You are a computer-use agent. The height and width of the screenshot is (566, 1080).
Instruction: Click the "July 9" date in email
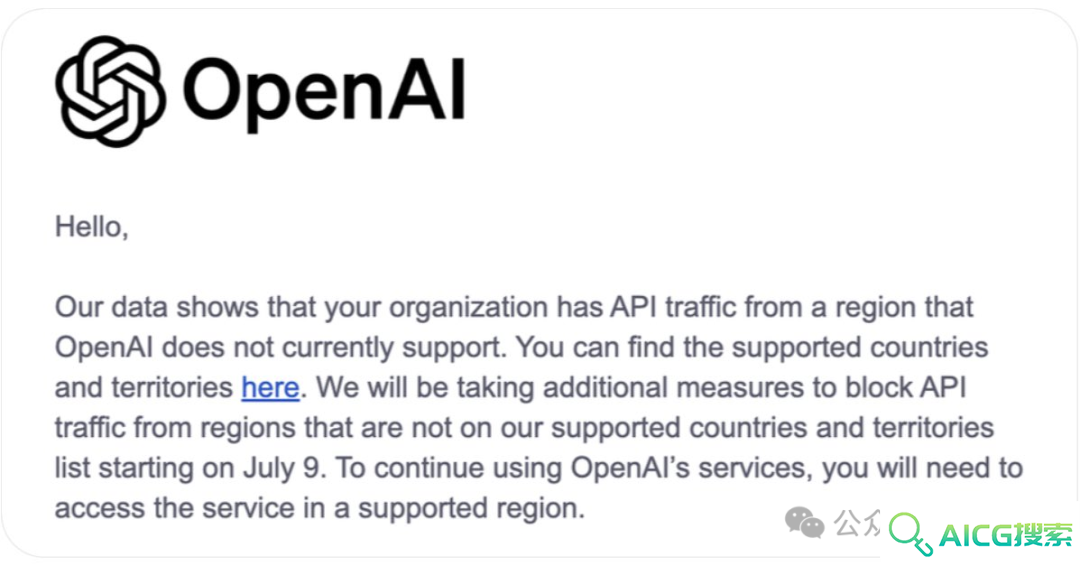tap(282, 469)
